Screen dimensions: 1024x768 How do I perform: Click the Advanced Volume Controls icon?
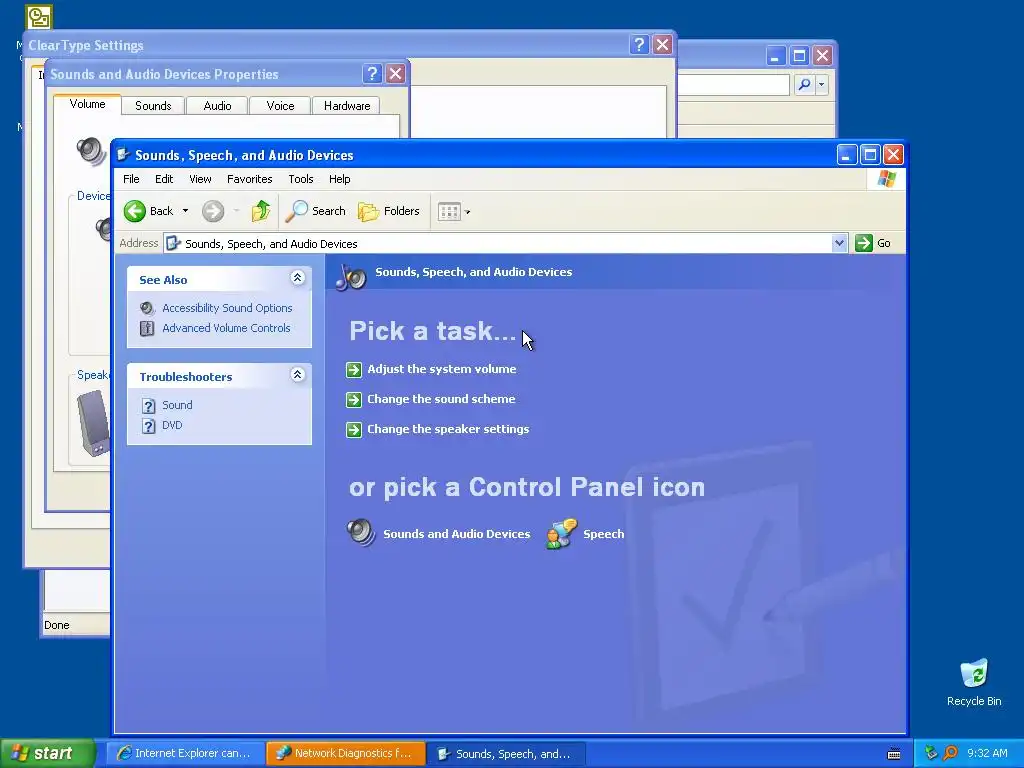click(148, 328)
